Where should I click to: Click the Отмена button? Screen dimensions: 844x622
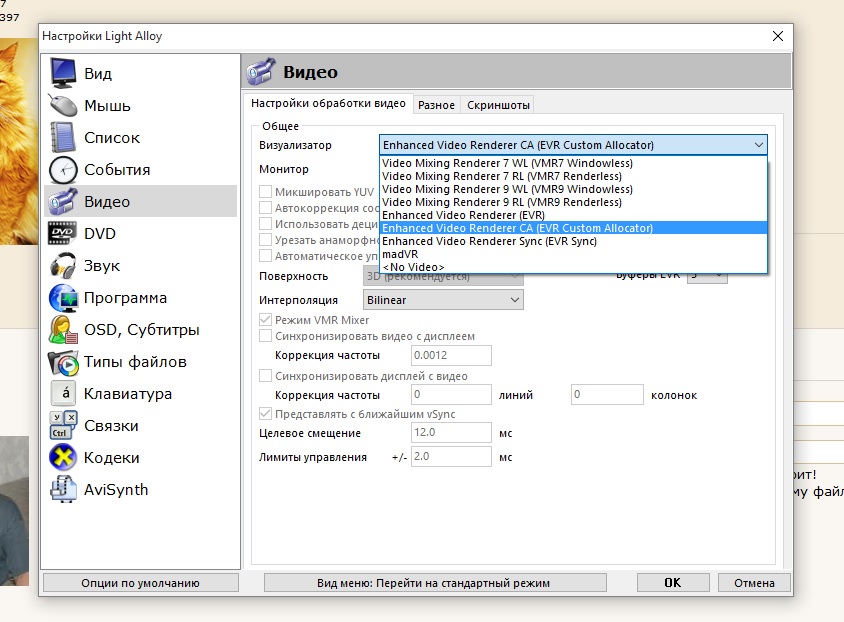click(x=754, y=583)
